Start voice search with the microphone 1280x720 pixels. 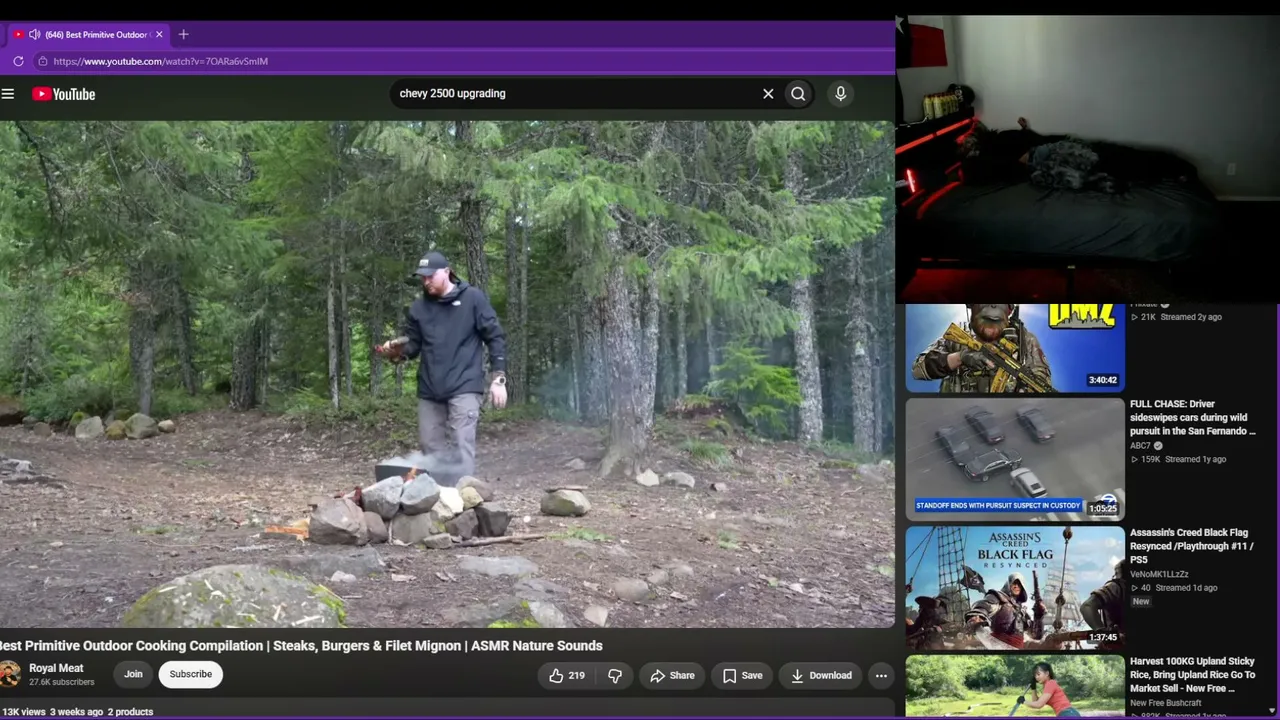click(840, 94)
